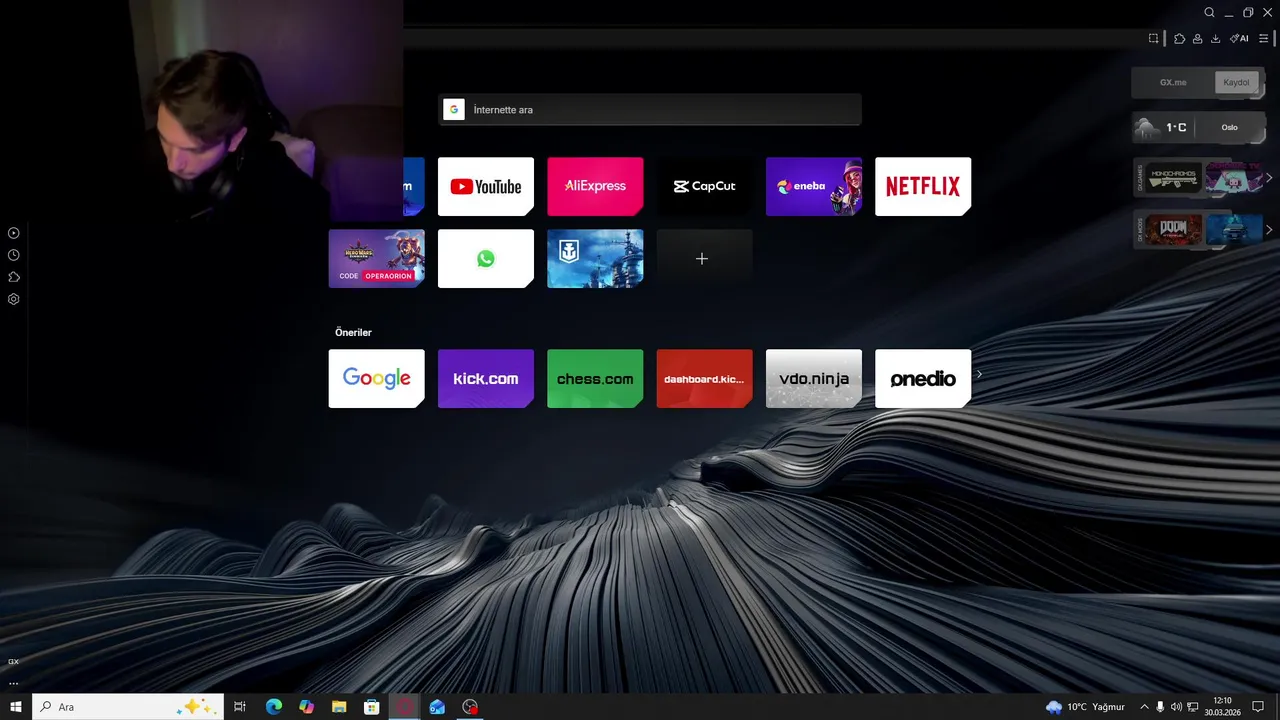Open Task View on the taskbar
This screenshot has height=720, width=1280.
pyautogui.click(x=240, y=707)
